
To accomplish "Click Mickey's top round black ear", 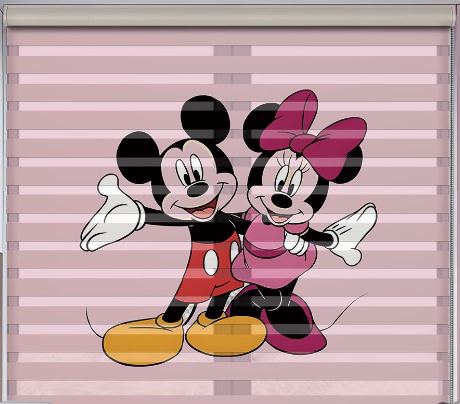I will pos(205,118).
